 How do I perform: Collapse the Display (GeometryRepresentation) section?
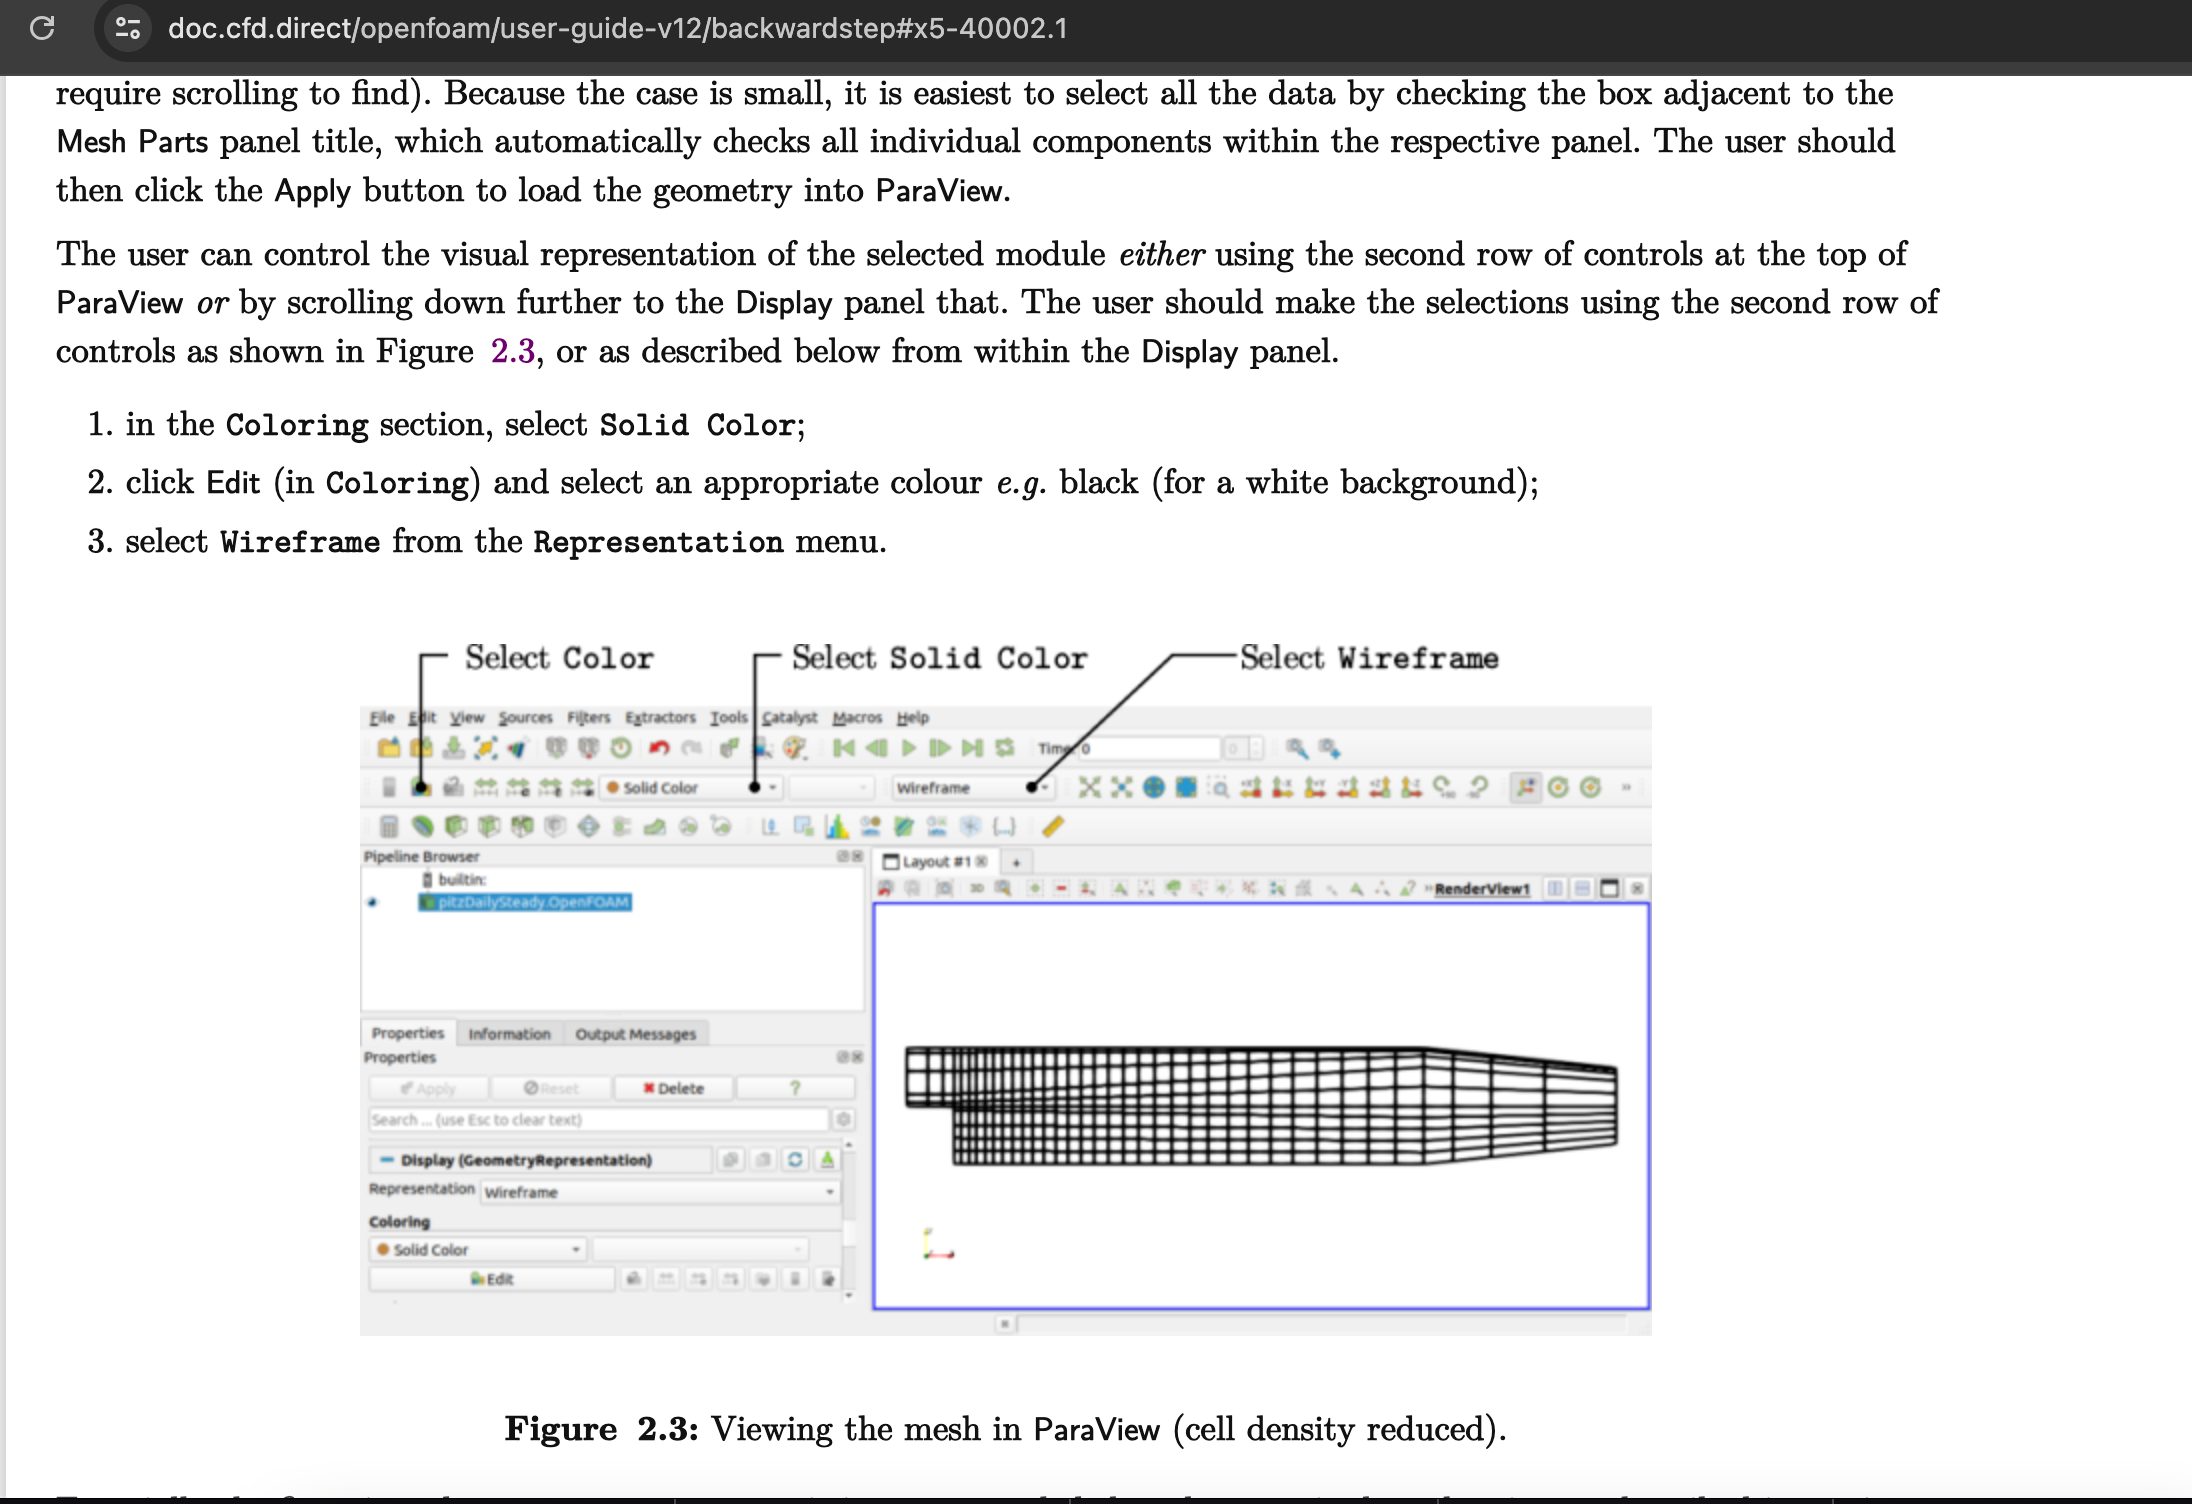point(387,1160)
